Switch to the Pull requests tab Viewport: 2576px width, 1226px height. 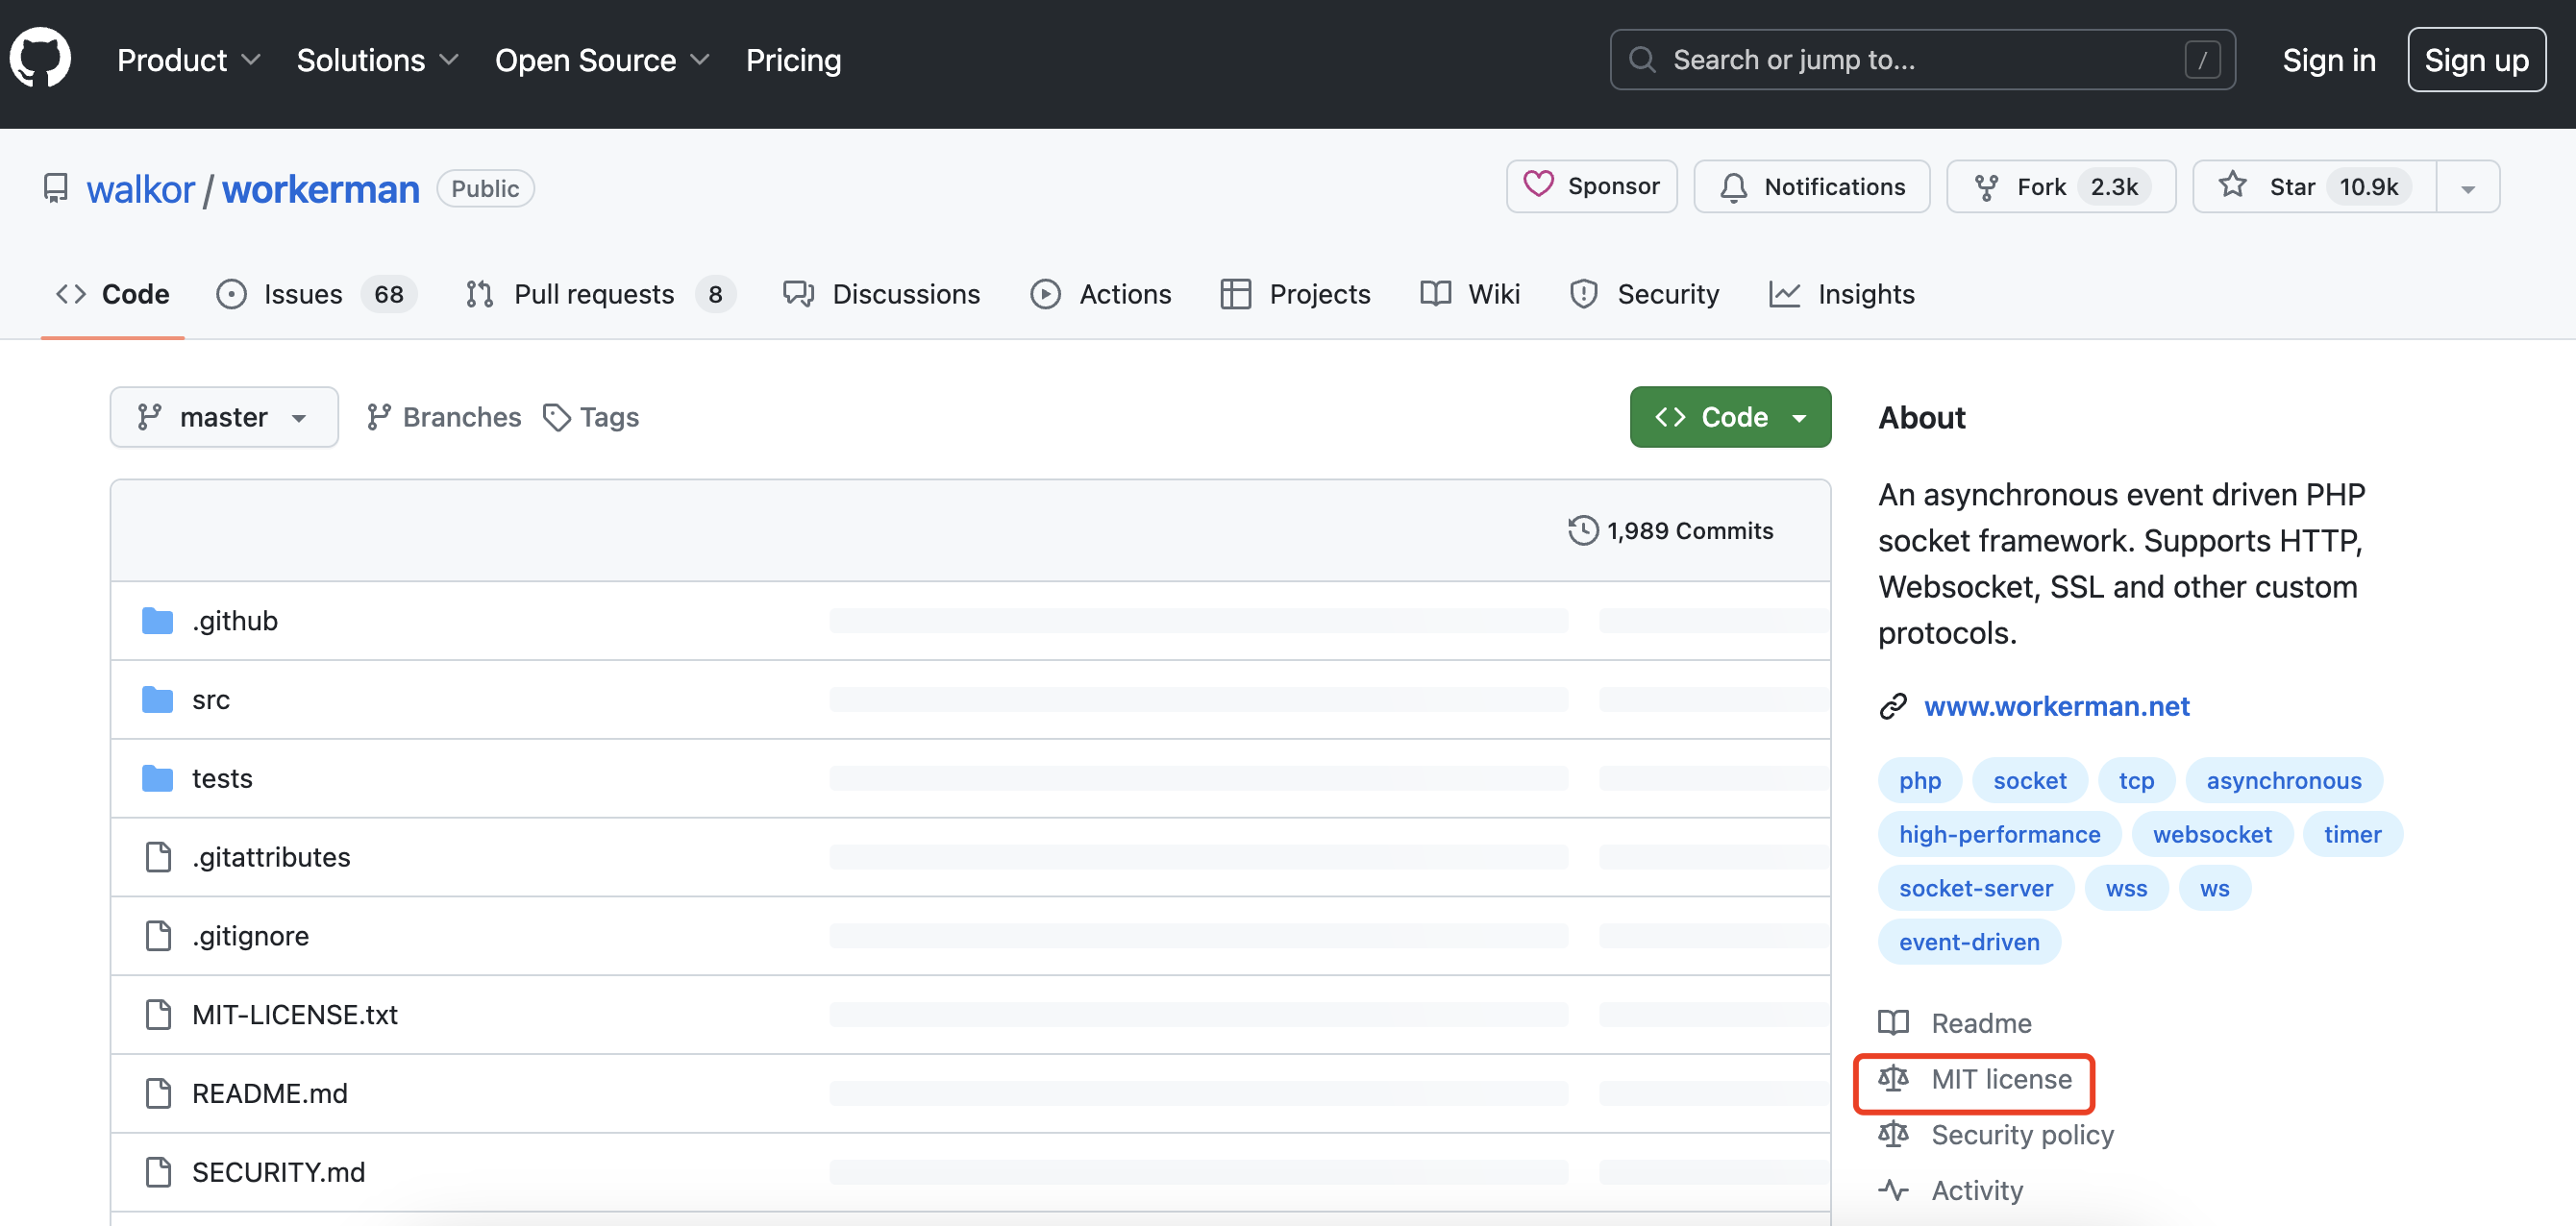pos(600,294)
